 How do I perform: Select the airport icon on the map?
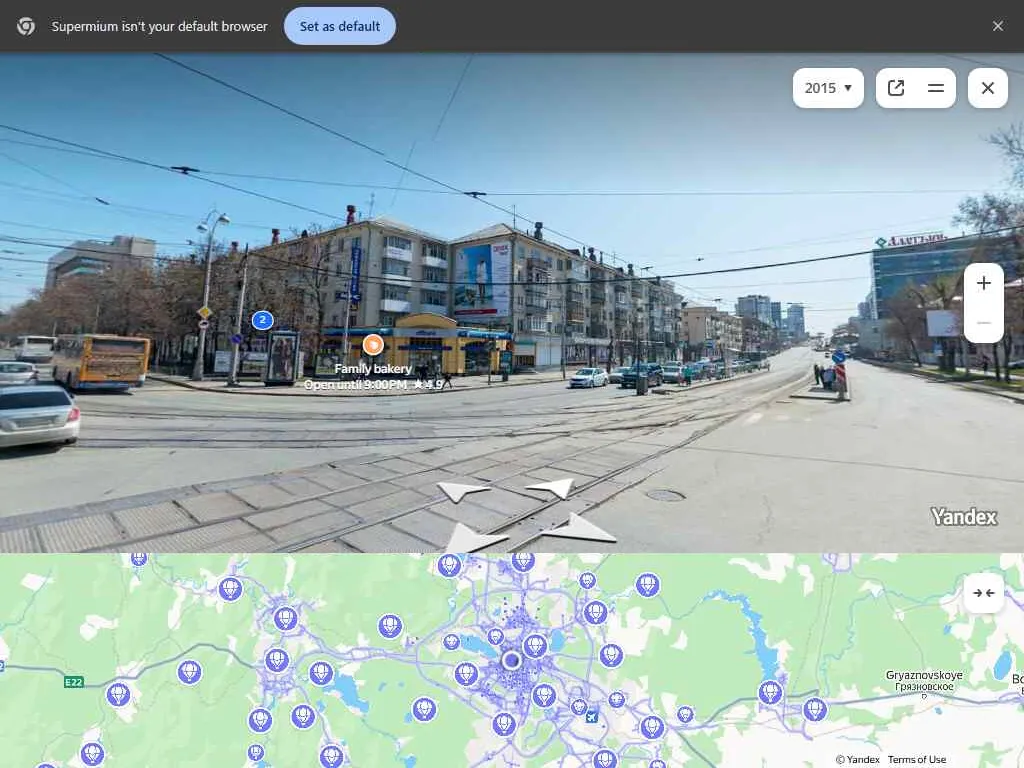pos(592,717)
